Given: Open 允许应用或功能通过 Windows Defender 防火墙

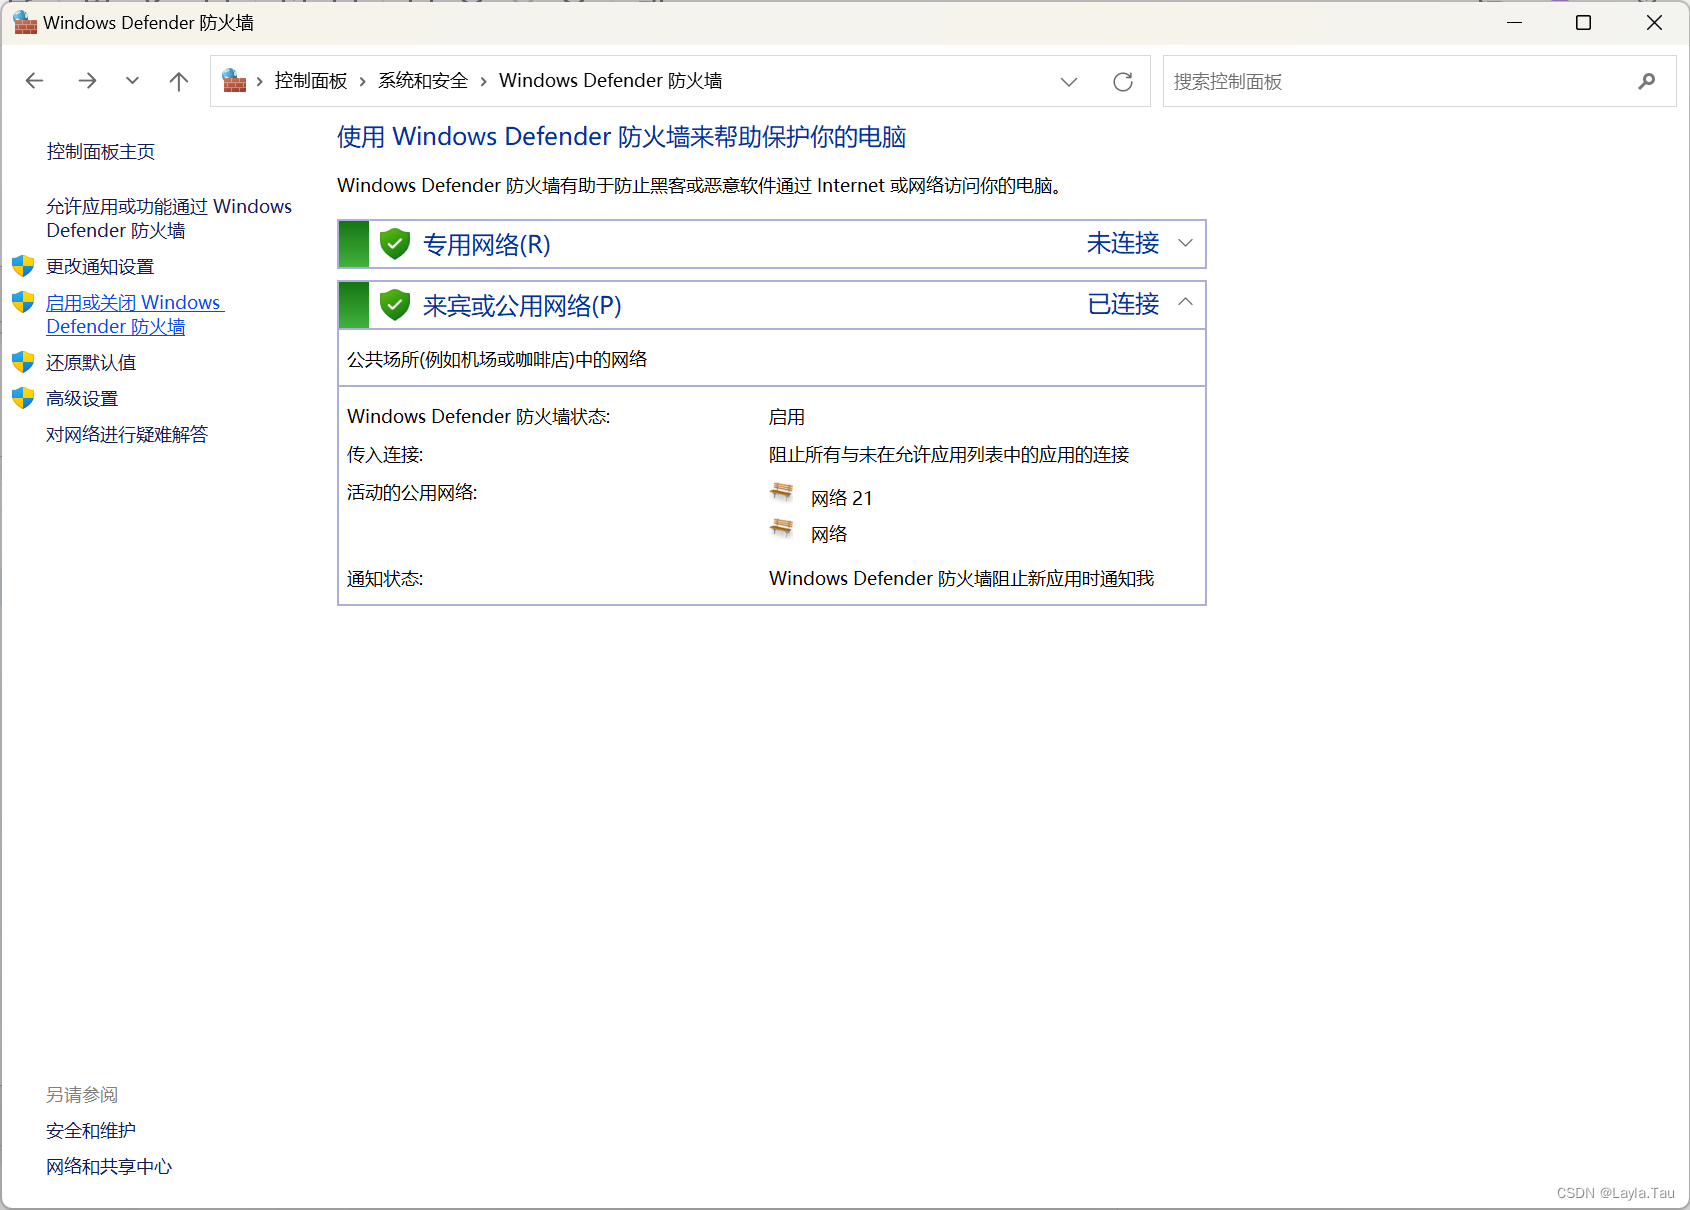Looking at the screenshot, I should (x=169, y=218).
